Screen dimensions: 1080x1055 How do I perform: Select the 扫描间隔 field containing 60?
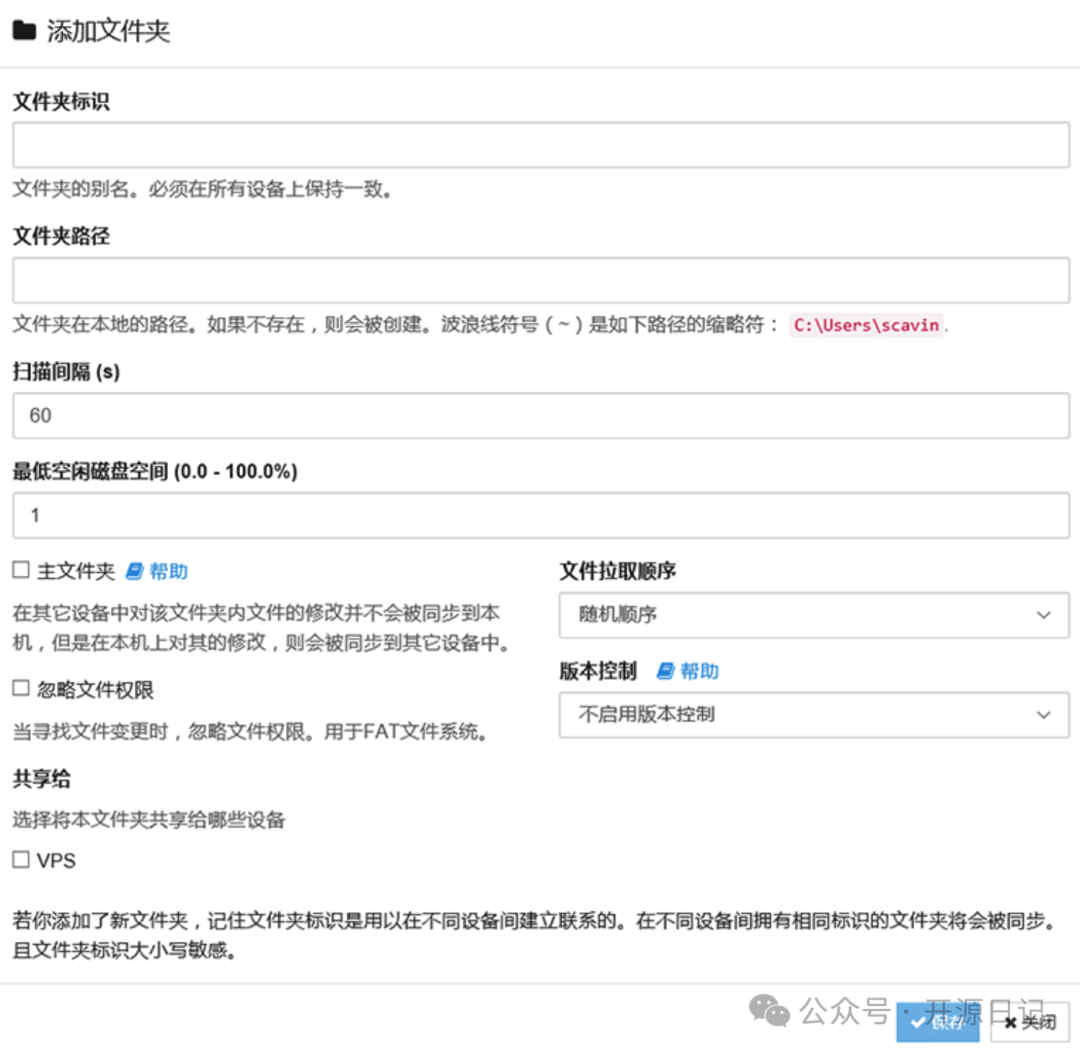coord(540,415)
